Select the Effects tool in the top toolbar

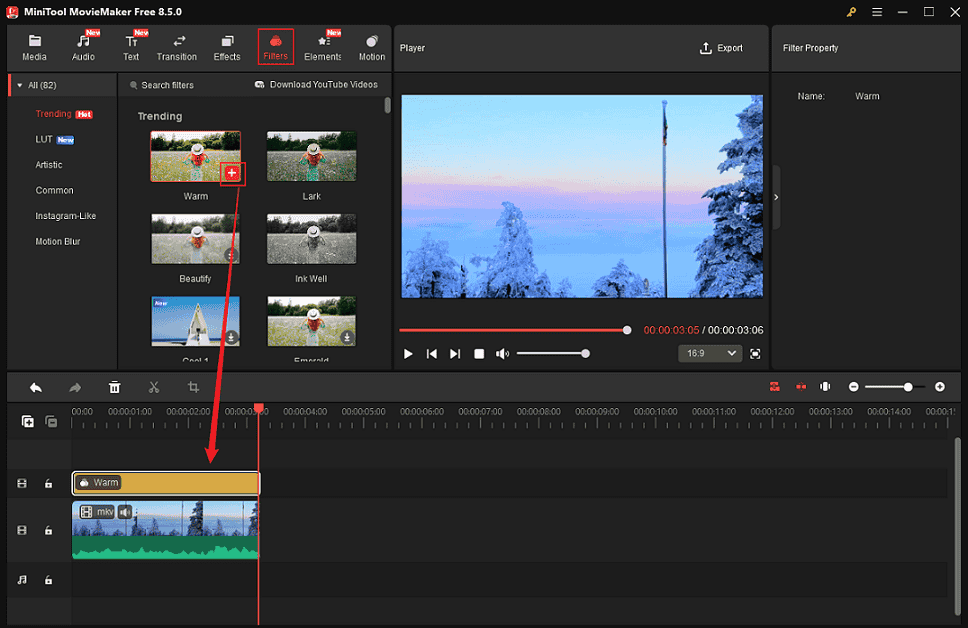coord(226,45)
